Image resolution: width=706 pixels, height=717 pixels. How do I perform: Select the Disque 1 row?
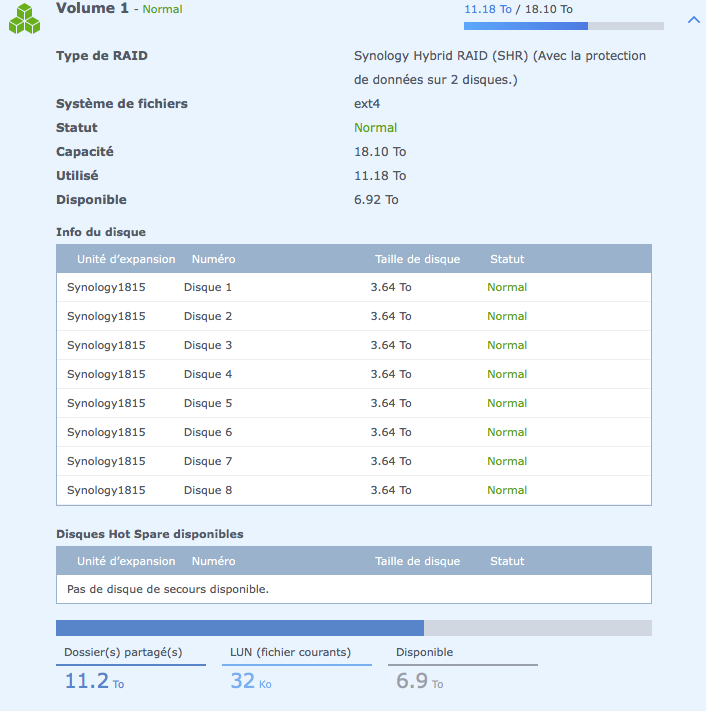[x=353, y=288]
